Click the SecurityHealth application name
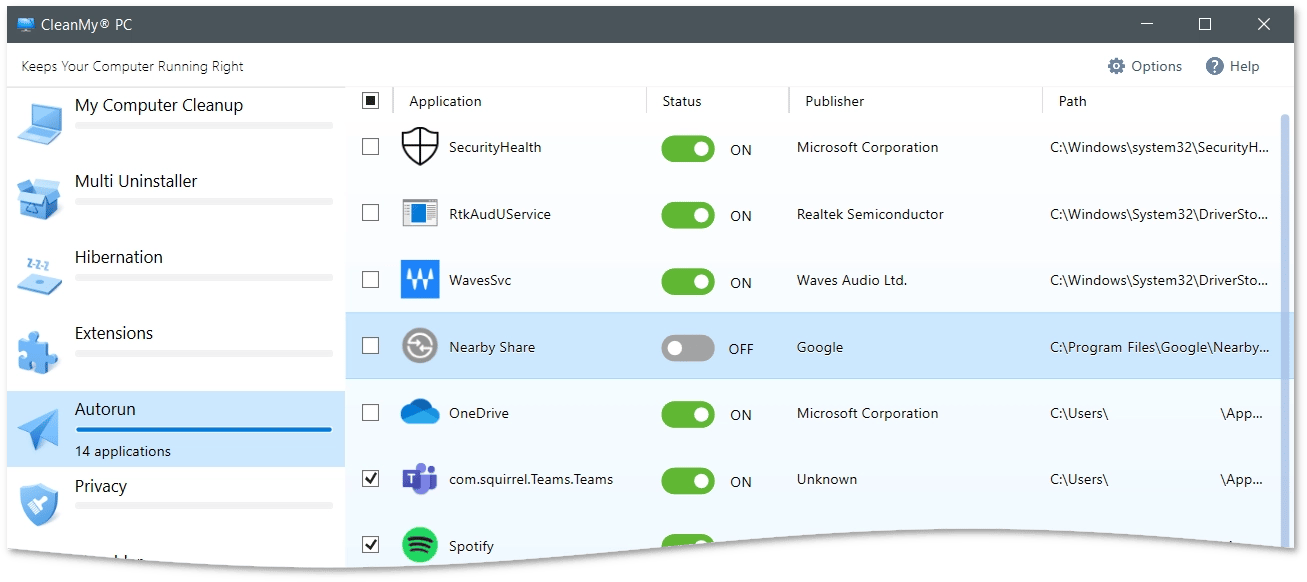This screenshot has width=1307, height=582. pyautogui.click(x=495, y=147)
